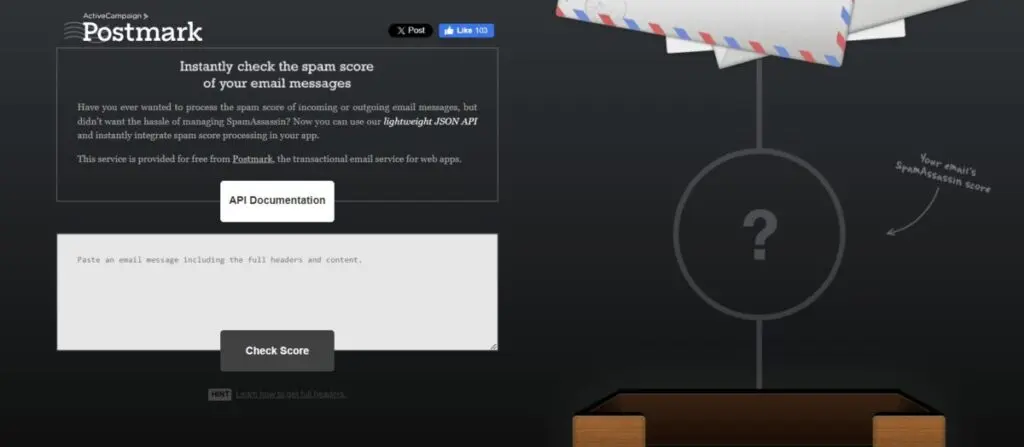Click the ActiveCampaign brand text above the logo

[116, 16]
